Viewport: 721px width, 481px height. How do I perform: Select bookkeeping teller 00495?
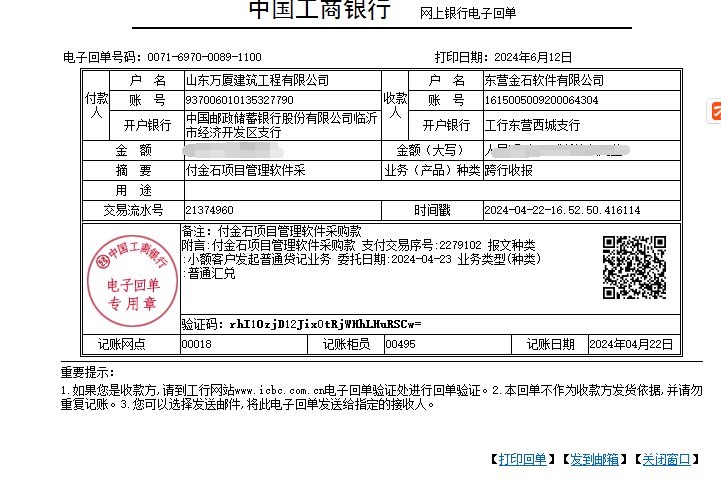click(x=400, y=344)
